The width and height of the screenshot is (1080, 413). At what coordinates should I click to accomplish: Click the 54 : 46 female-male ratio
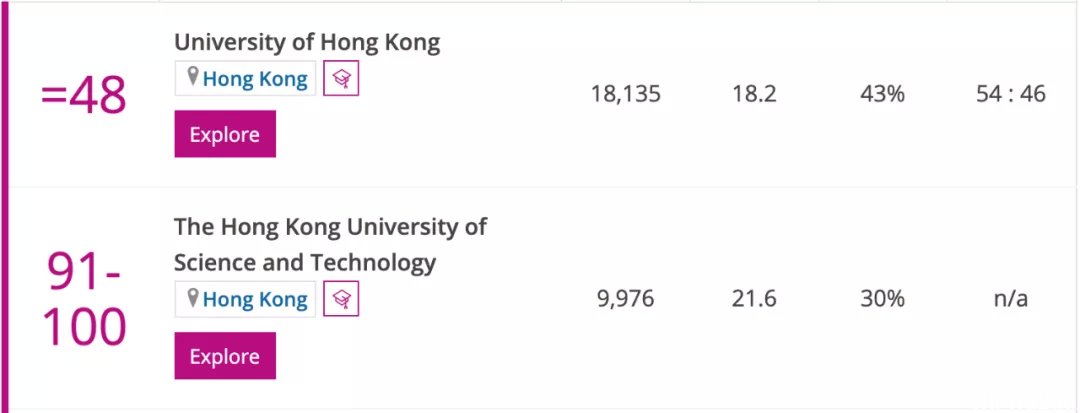1010,94
